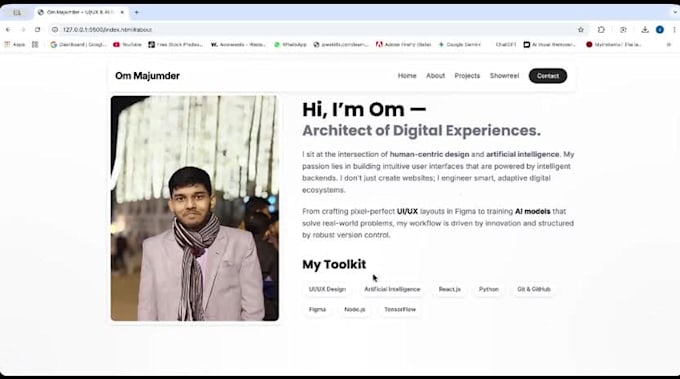680x379 pixels.
Task: Open the Dashboard Google bookmark
Action: coord(78,44)
